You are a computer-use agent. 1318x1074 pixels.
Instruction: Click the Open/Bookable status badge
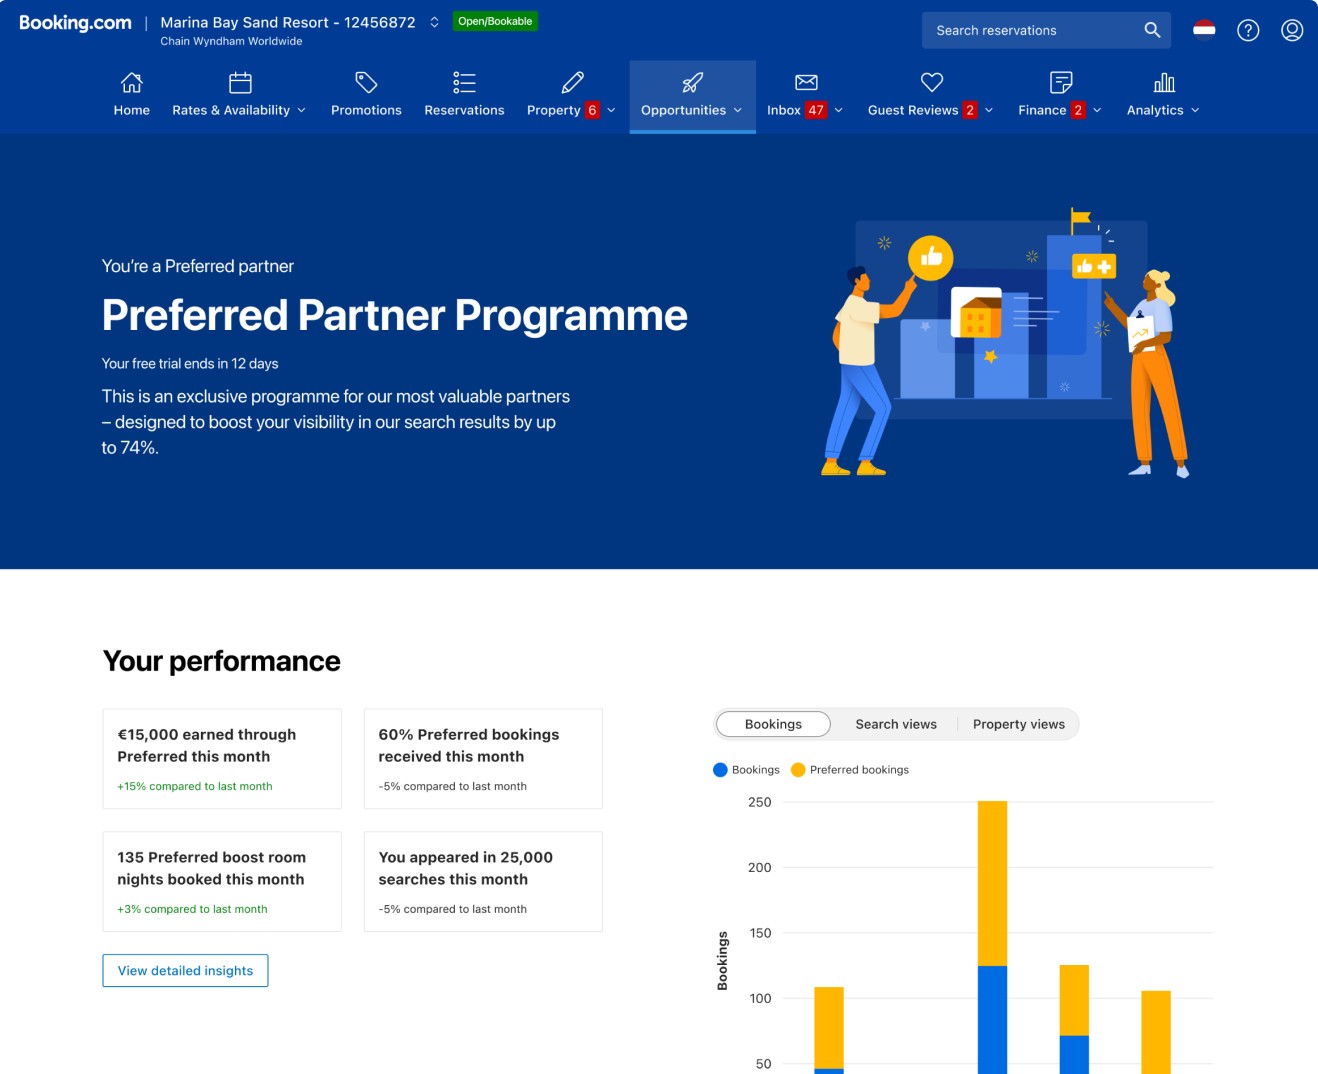(495, 21)
